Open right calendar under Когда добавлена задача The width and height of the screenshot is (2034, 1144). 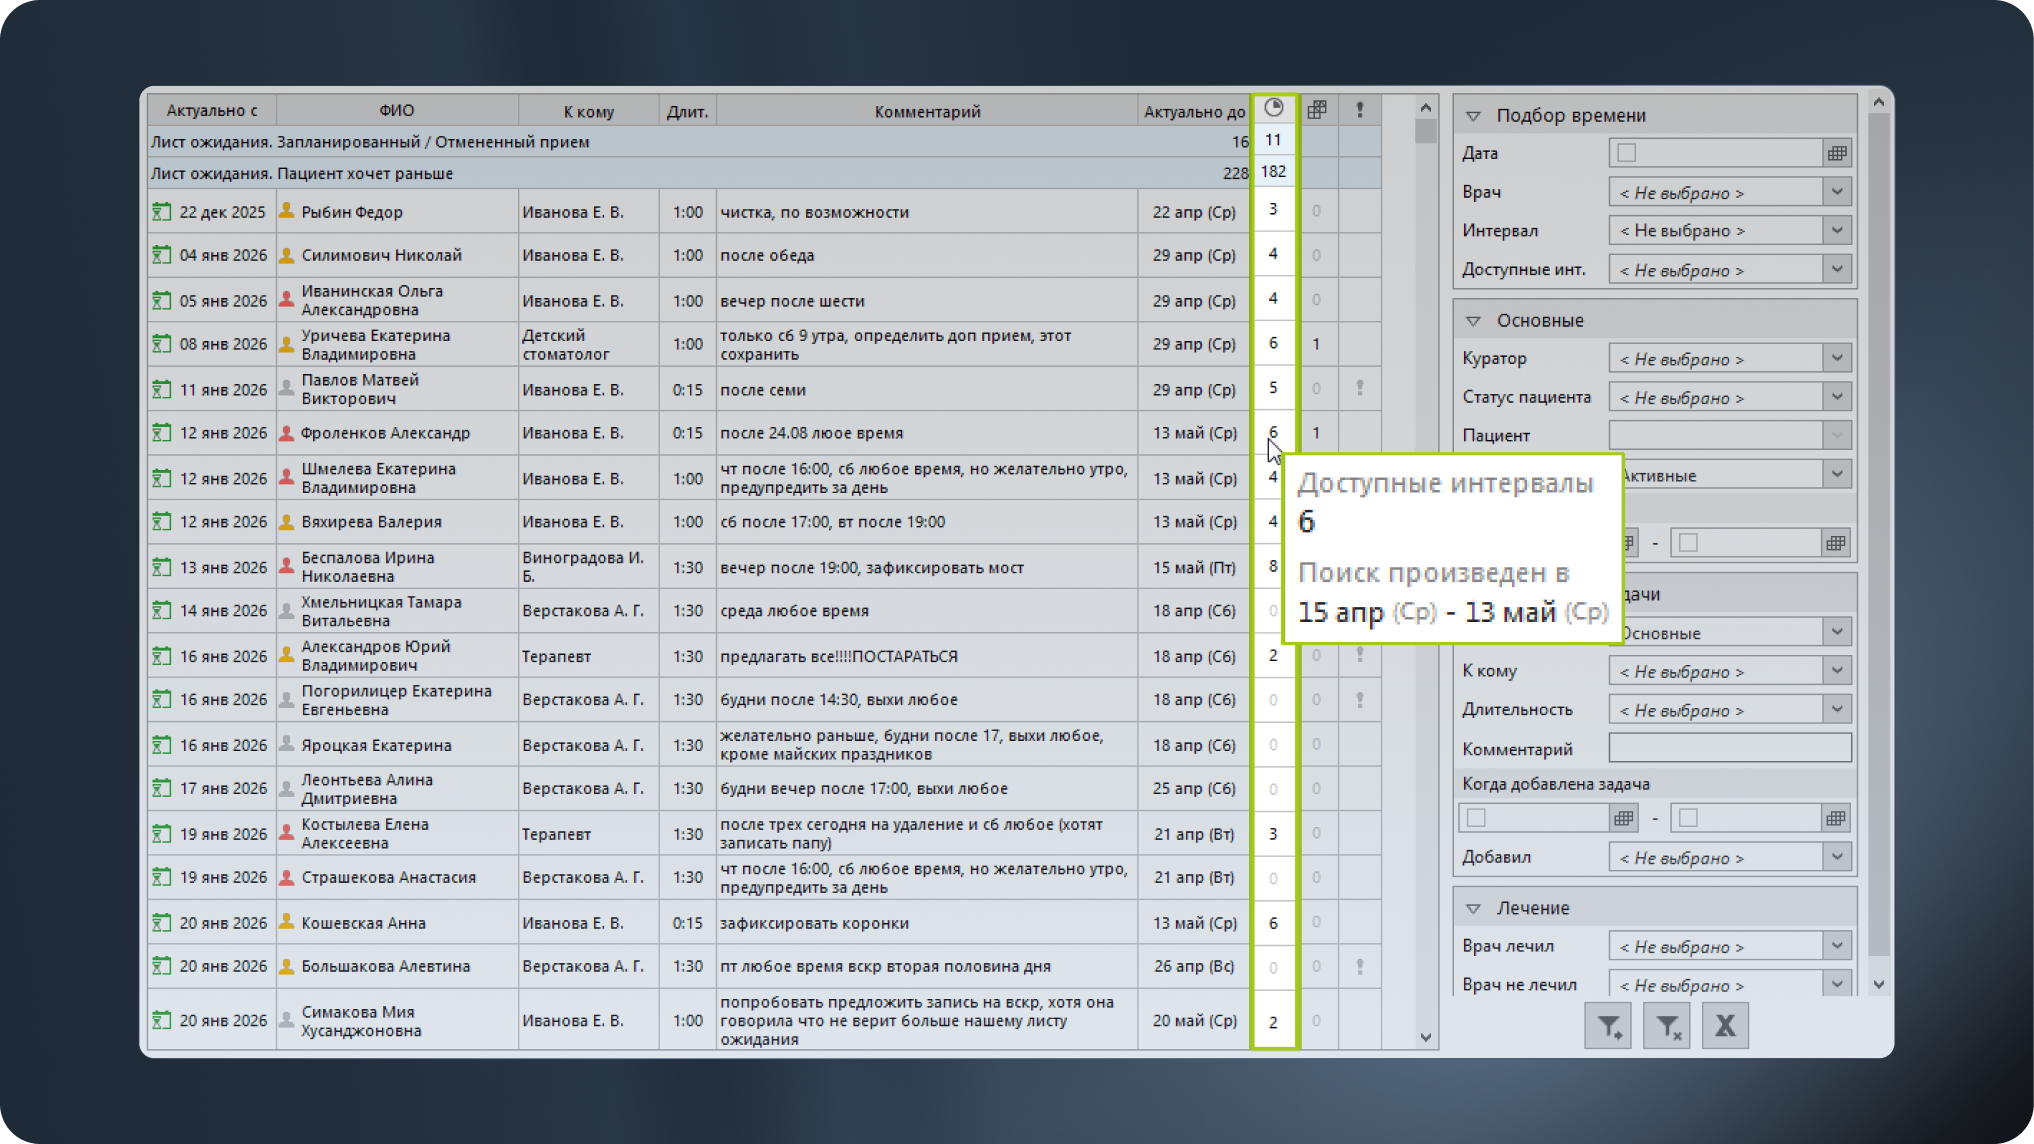pyautogui.click(x=1836, y=818)
